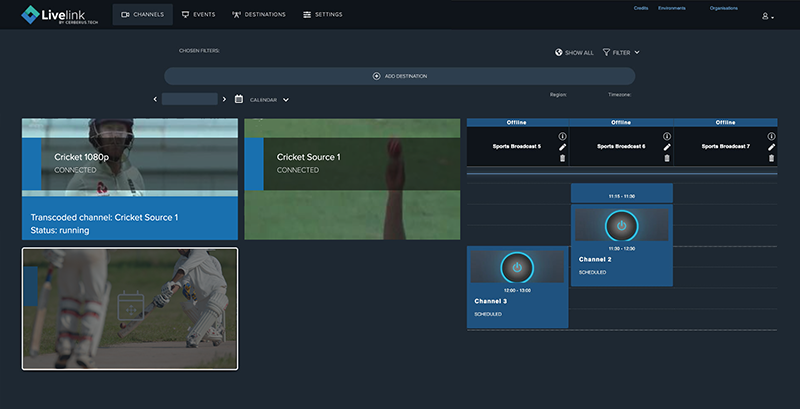Go to the next date with the right arrow
The width and height of the screenshot is (800, 409).
(x=224, y=99)
